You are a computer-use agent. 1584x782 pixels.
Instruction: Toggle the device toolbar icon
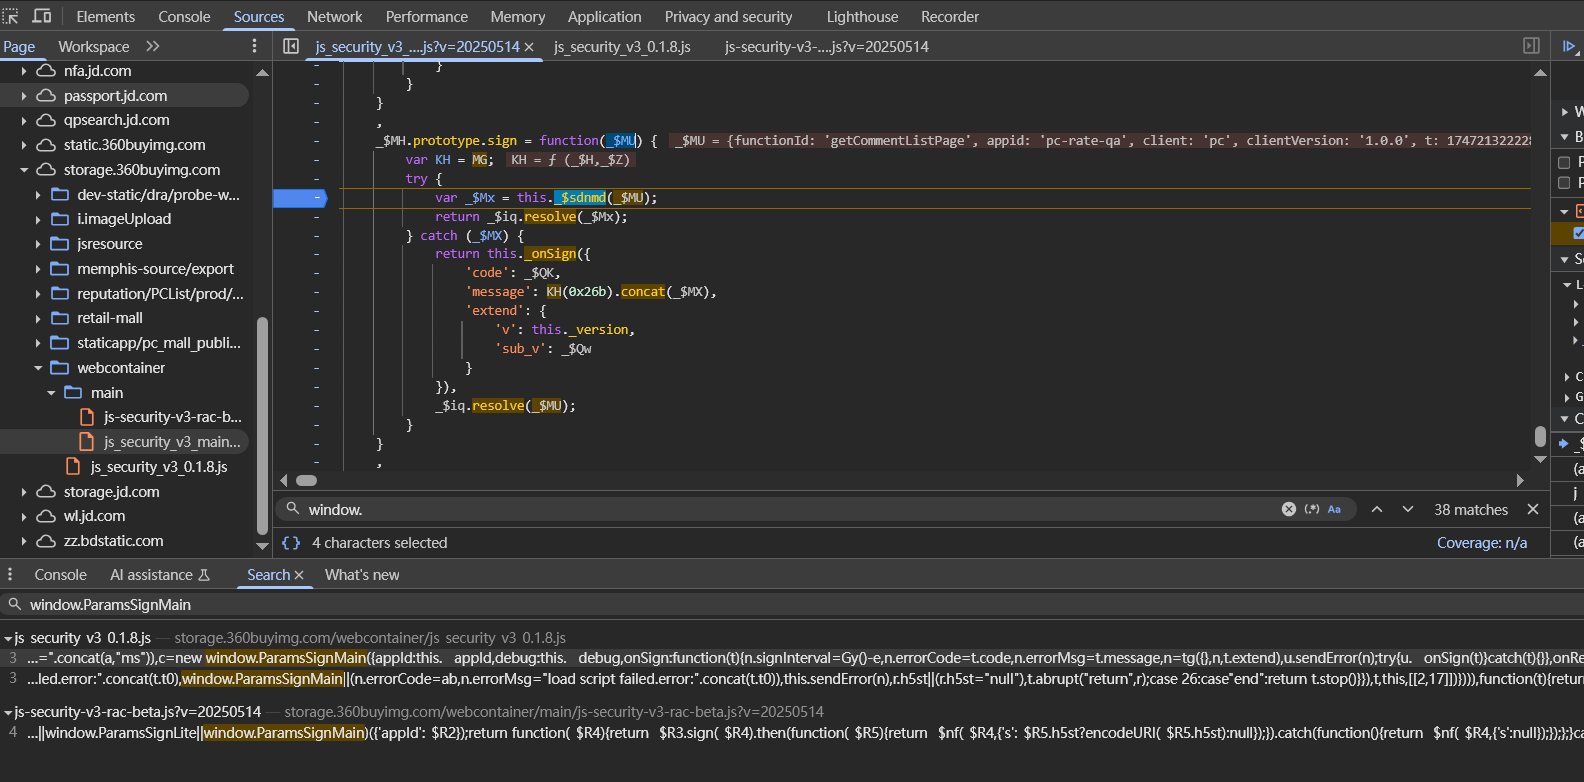[42, 16]
